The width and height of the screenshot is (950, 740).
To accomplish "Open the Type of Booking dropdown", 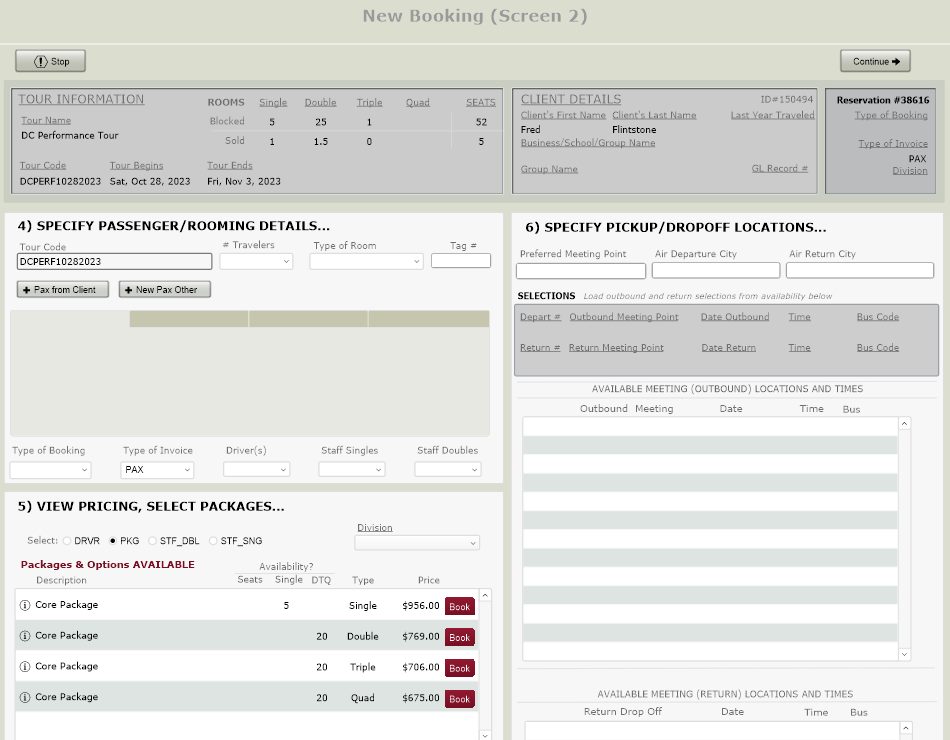I will 50,470.
